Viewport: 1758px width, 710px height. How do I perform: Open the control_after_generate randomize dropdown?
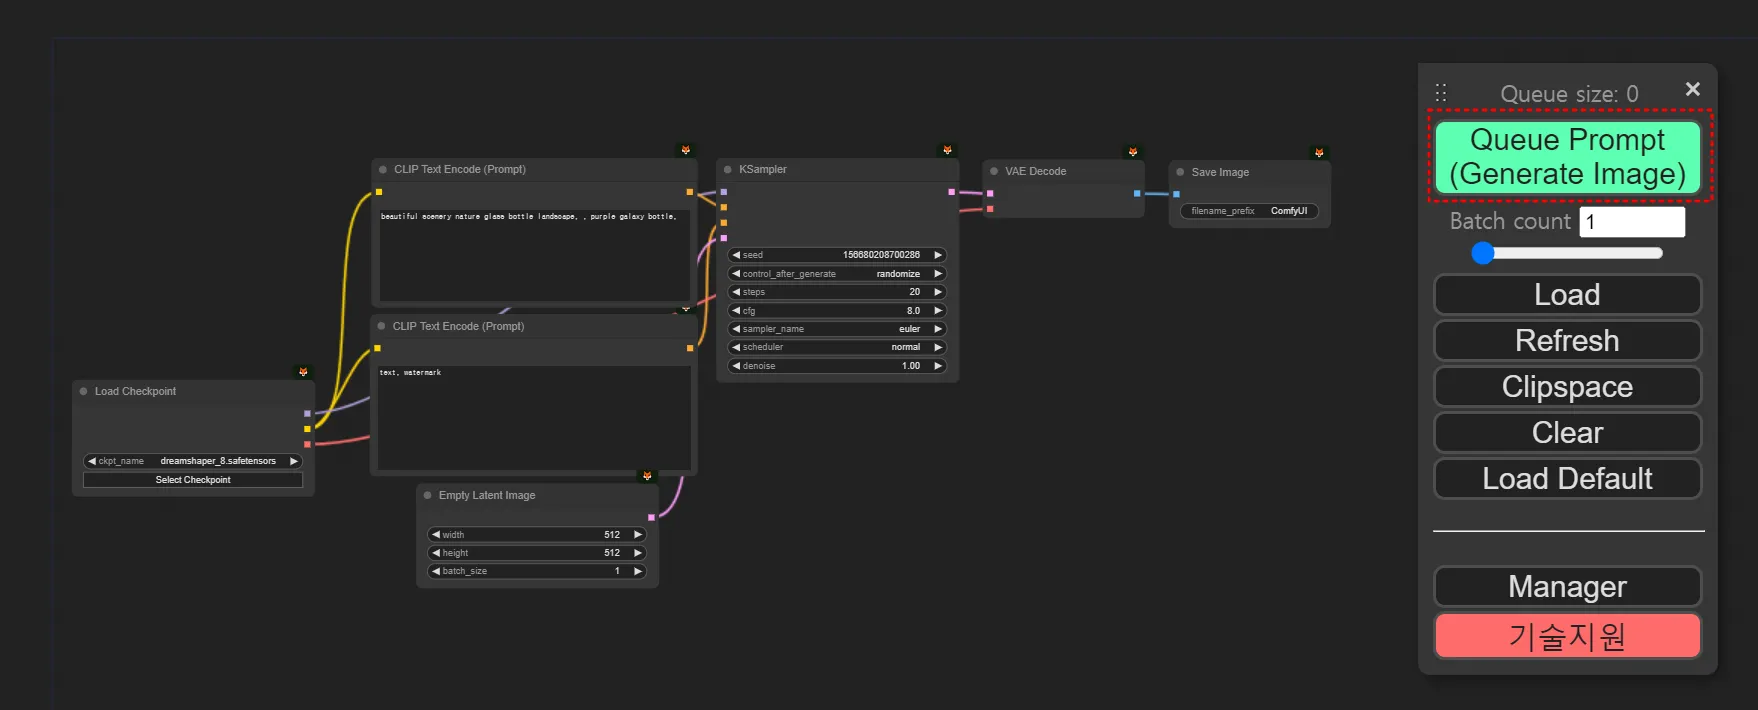pos(837,274)
